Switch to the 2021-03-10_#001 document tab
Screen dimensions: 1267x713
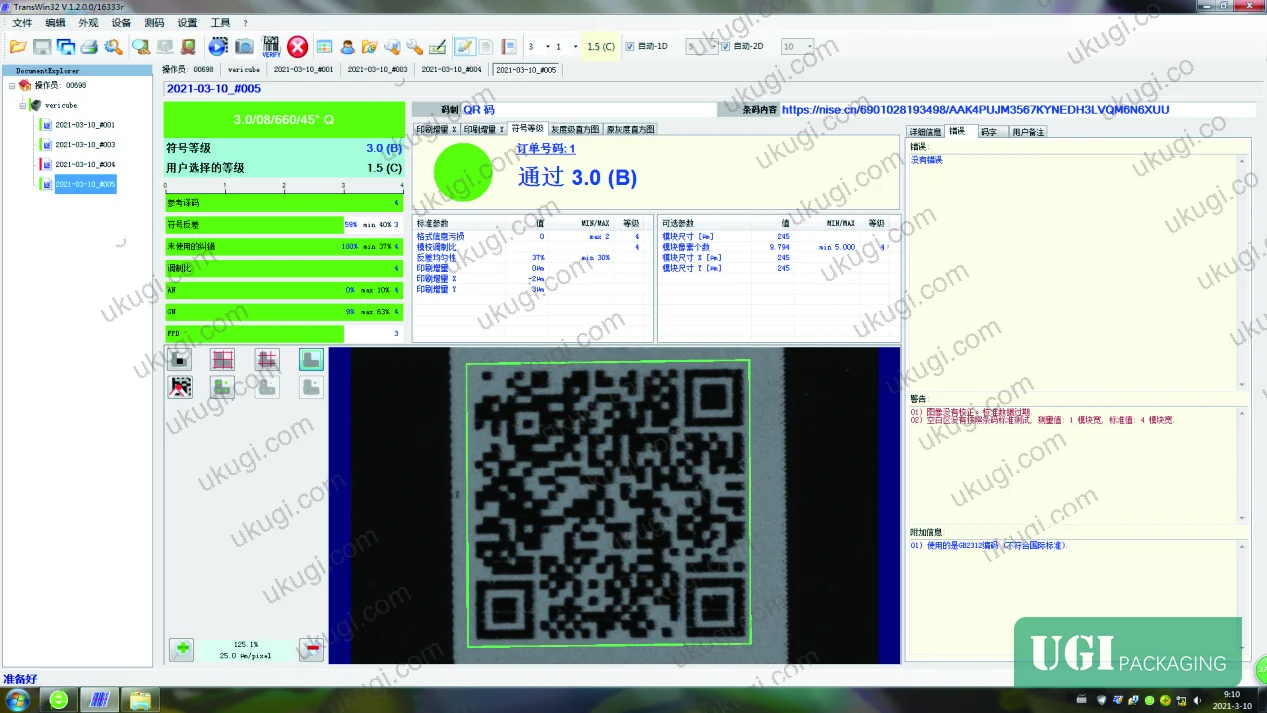click(x=303, y=70)
